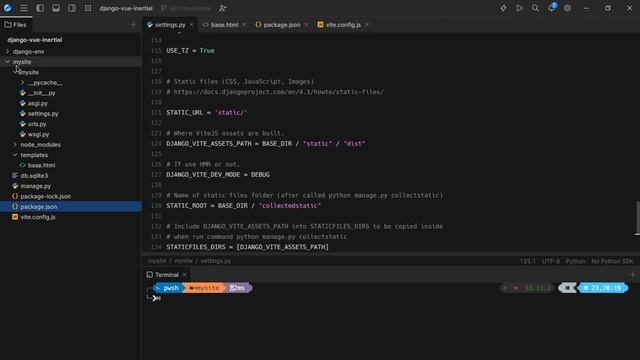
Task: Click the STATICFILES_DIRS line 134
Action: click(247, 247)
